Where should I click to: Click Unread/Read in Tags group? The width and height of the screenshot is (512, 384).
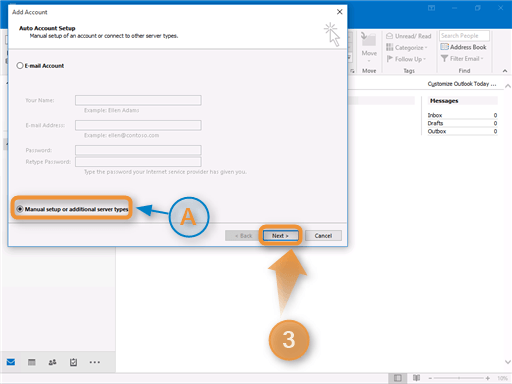tap(409, 36)
